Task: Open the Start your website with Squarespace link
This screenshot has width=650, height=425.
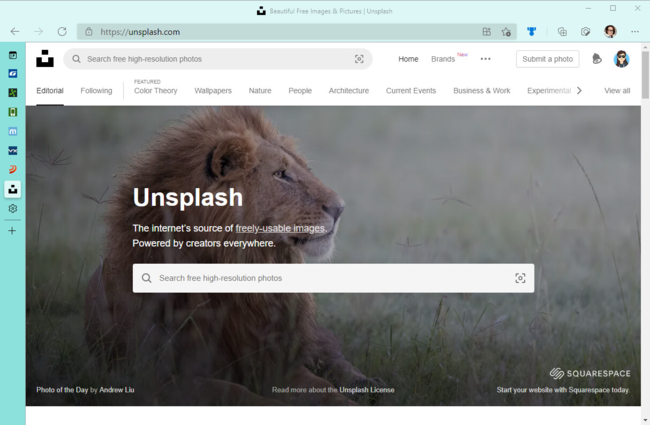Action: click(x=563, y=390)
